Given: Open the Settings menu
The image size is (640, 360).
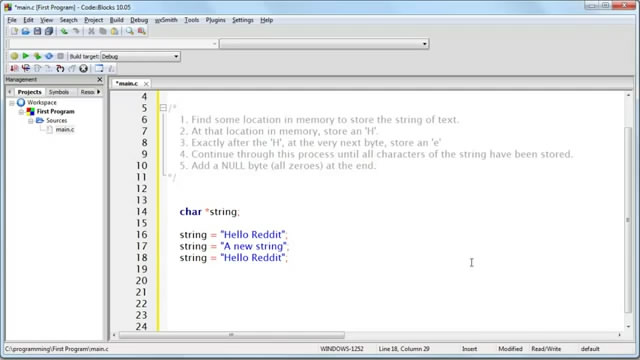Looking at the screenshot, I should click(243, 20).
